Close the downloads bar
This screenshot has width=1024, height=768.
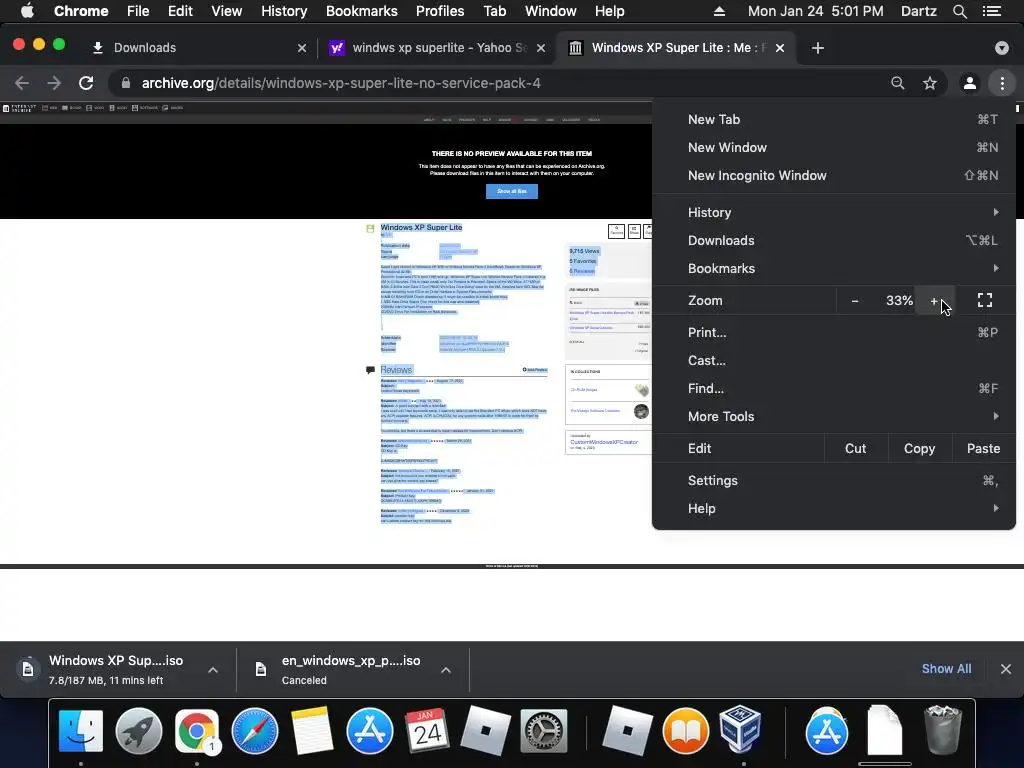click(1006, 669)
